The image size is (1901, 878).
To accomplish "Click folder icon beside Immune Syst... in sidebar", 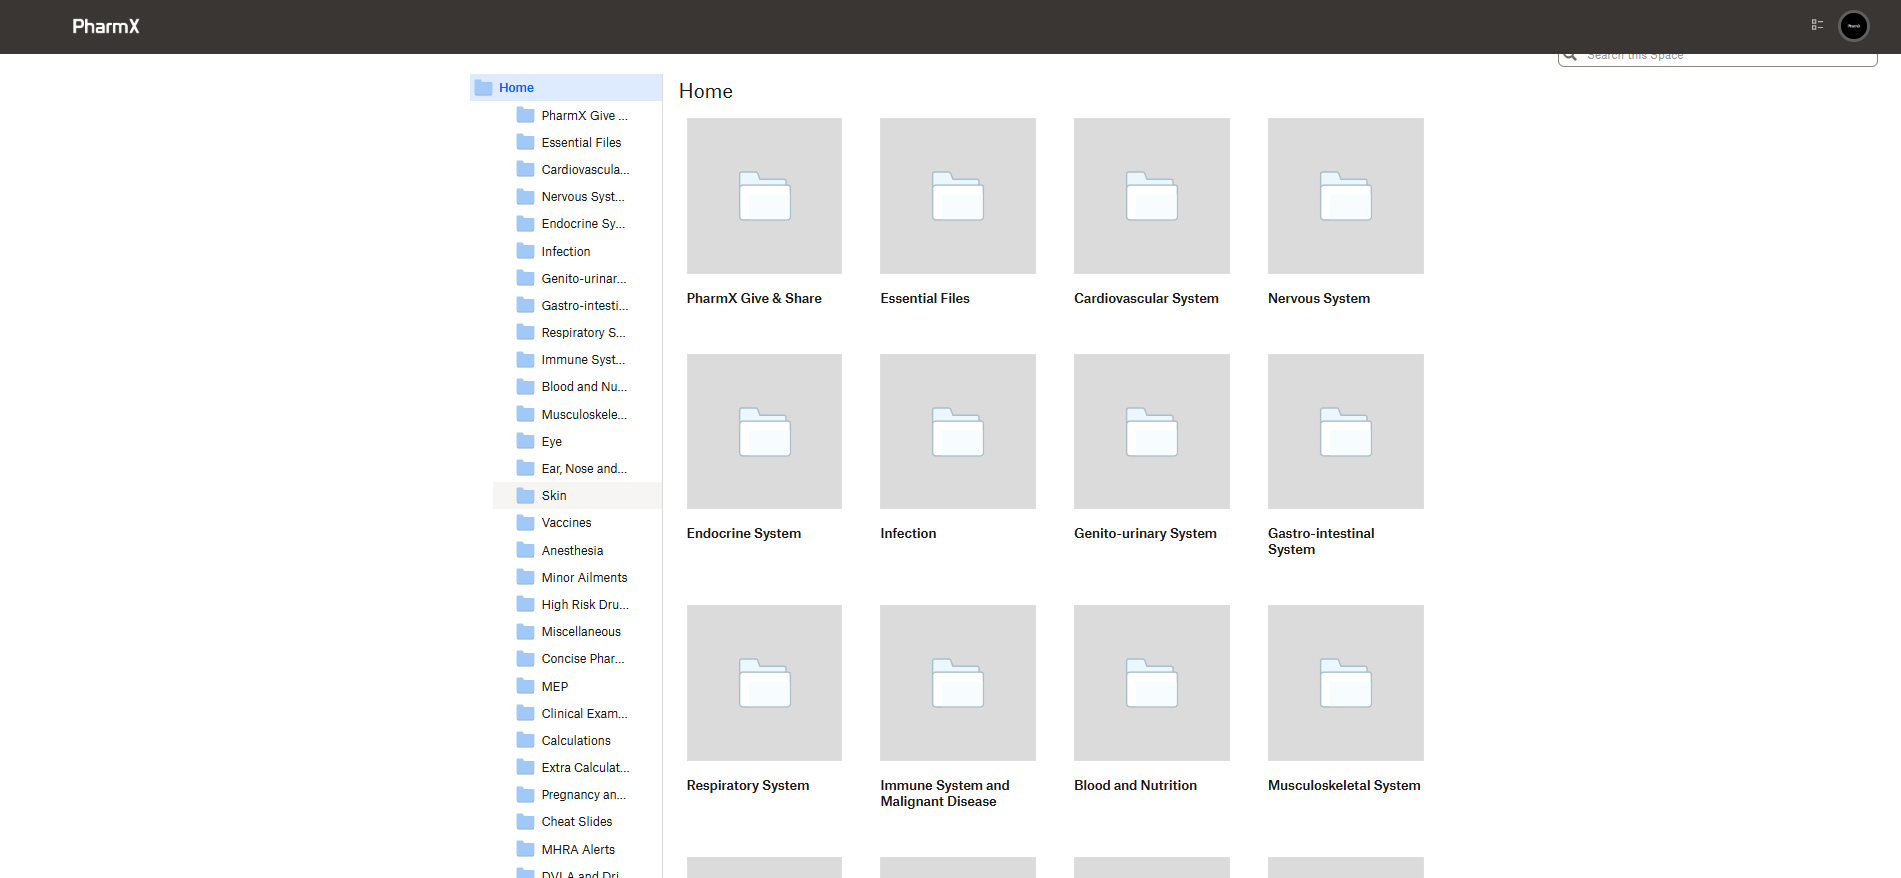I will [525, 359].
